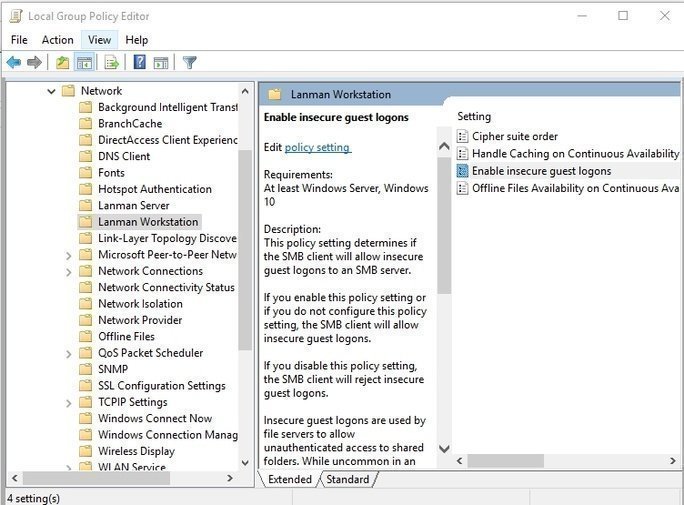Select Windows Connection Manager tree item

(x=168, y=435)
